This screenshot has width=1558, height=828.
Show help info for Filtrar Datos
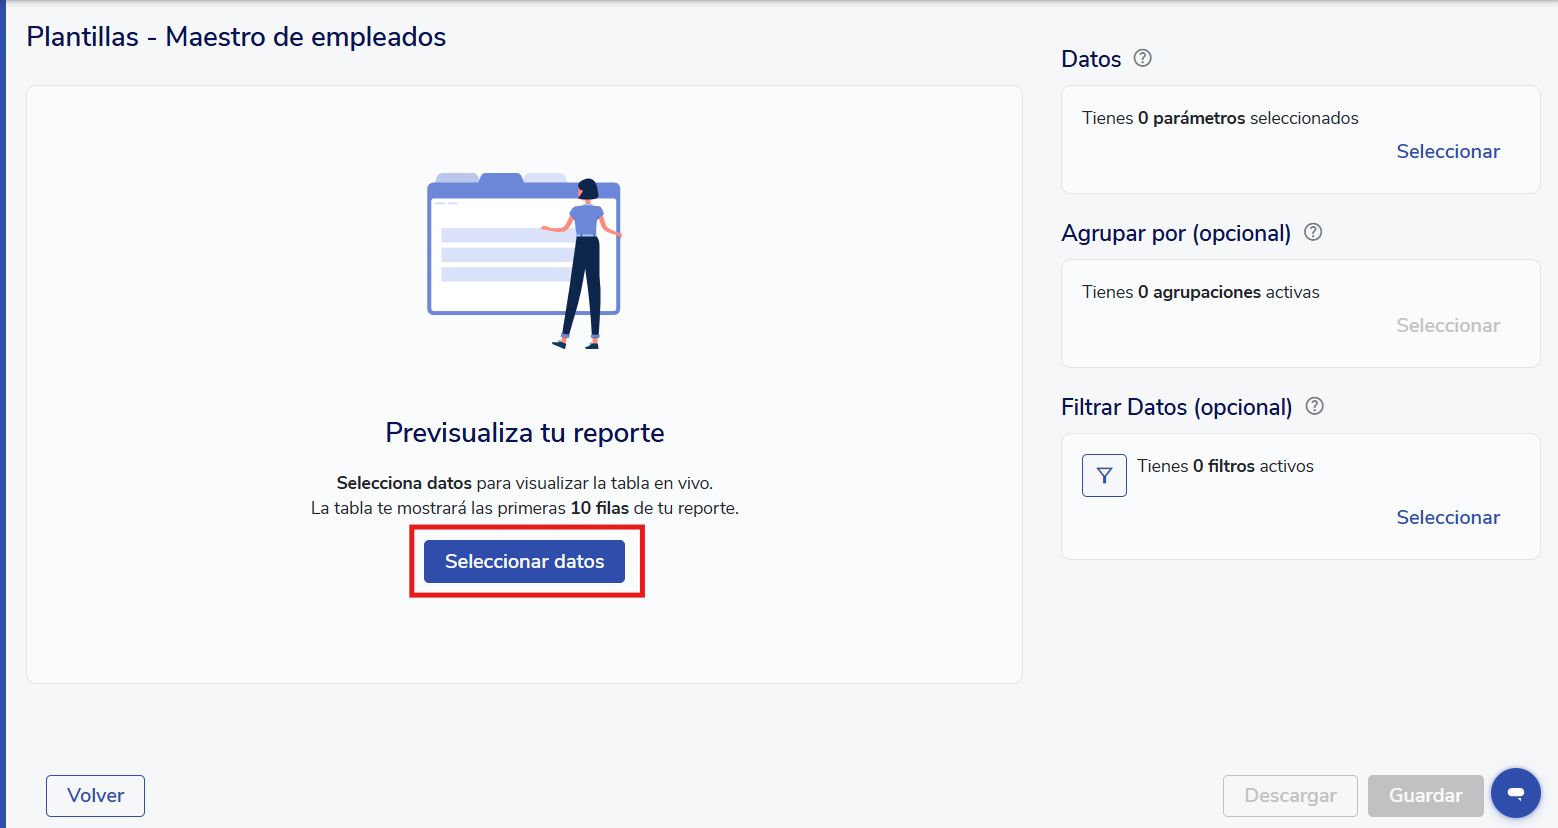[1315, 407]
